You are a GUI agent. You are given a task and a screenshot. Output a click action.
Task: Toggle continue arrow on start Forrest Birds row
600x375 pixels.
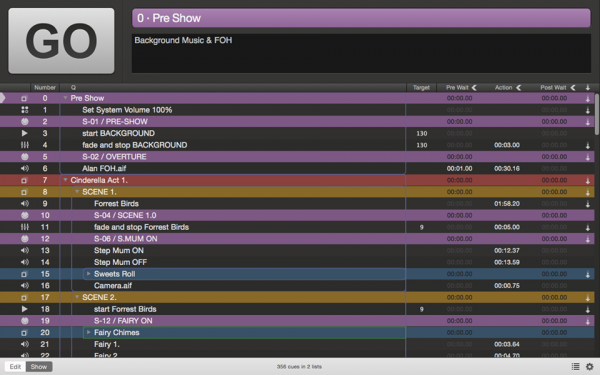point(588,310)
